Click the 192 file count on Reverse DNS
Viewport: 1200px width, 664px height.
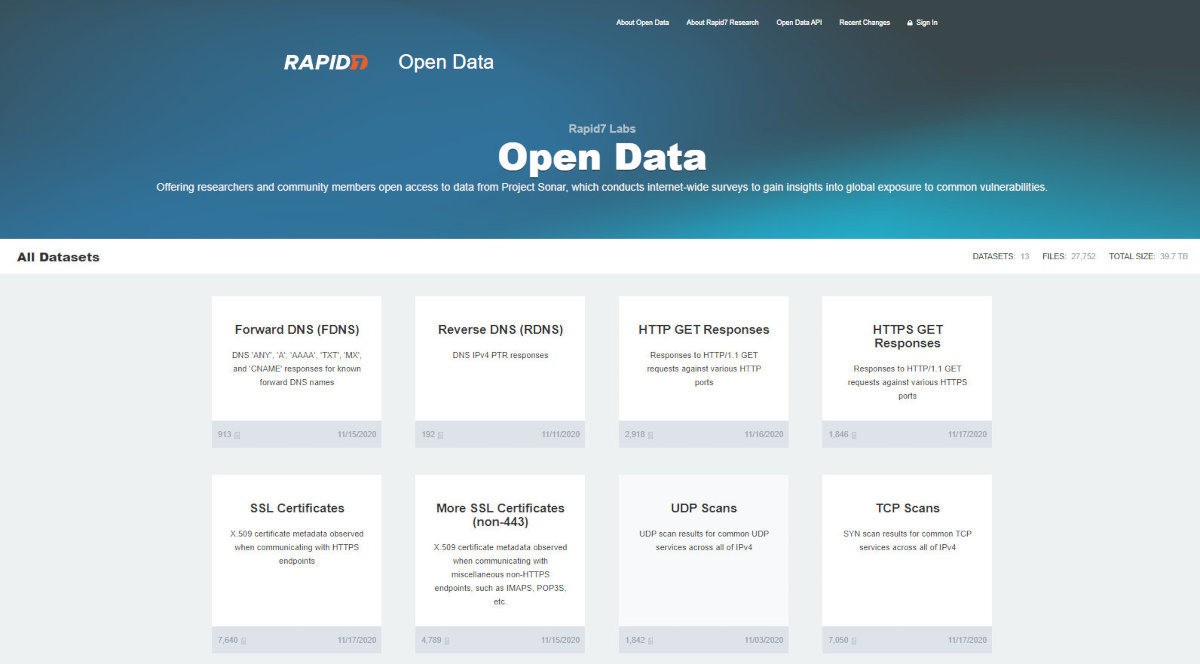pyautogui.click(x=428, y=435)
